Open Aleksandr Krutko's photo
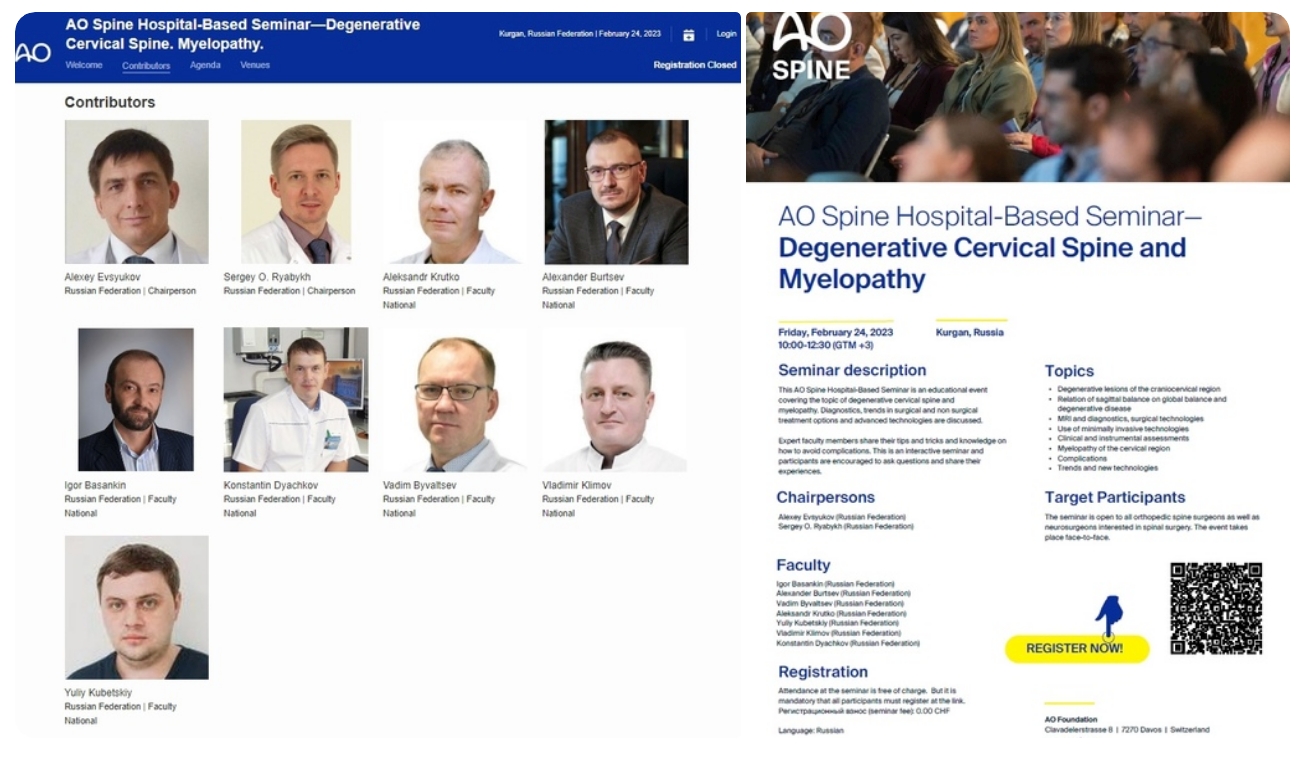The image size is (1308, 762). click(x=455, y=192)
